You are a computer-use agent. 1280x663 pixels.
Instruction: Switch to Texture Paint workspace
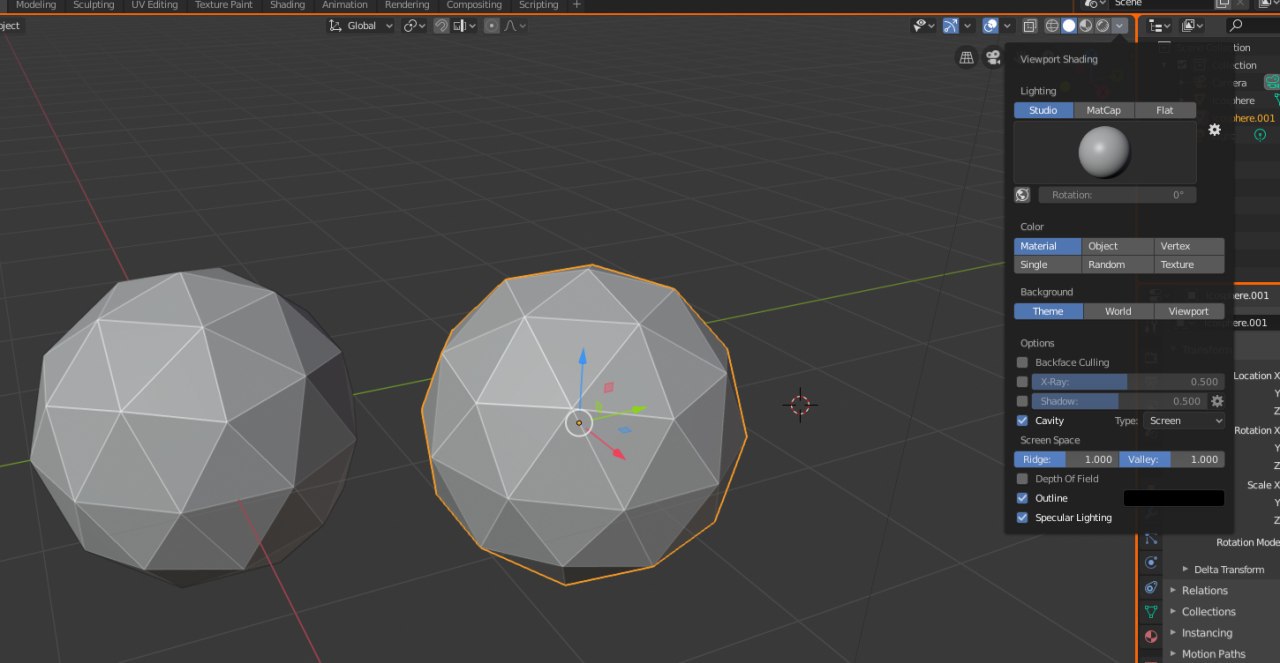click(x=224, y=5)
